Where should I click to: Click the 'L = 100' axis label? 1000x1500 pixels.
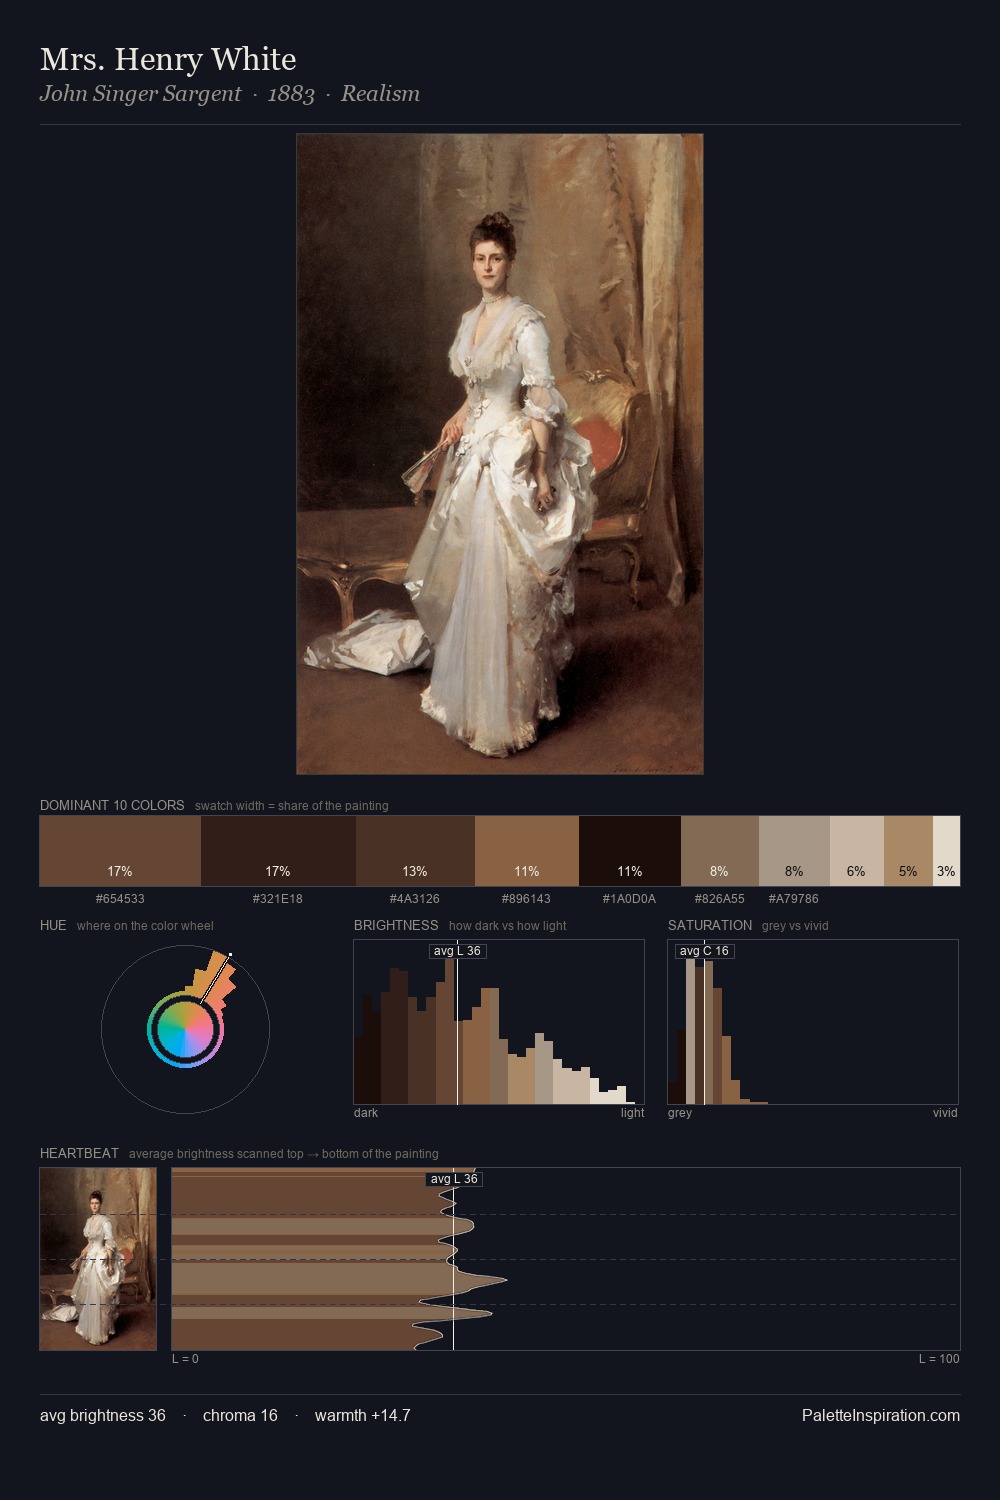click(939, 1359)
